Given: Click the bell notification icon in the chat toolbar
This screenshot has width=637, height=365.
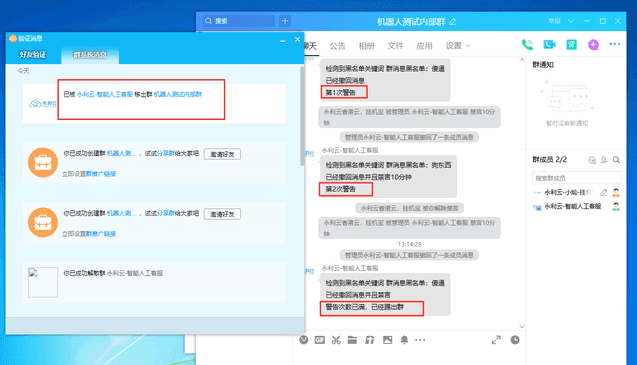Looking at the screenshot, I should tap(404, 340).
